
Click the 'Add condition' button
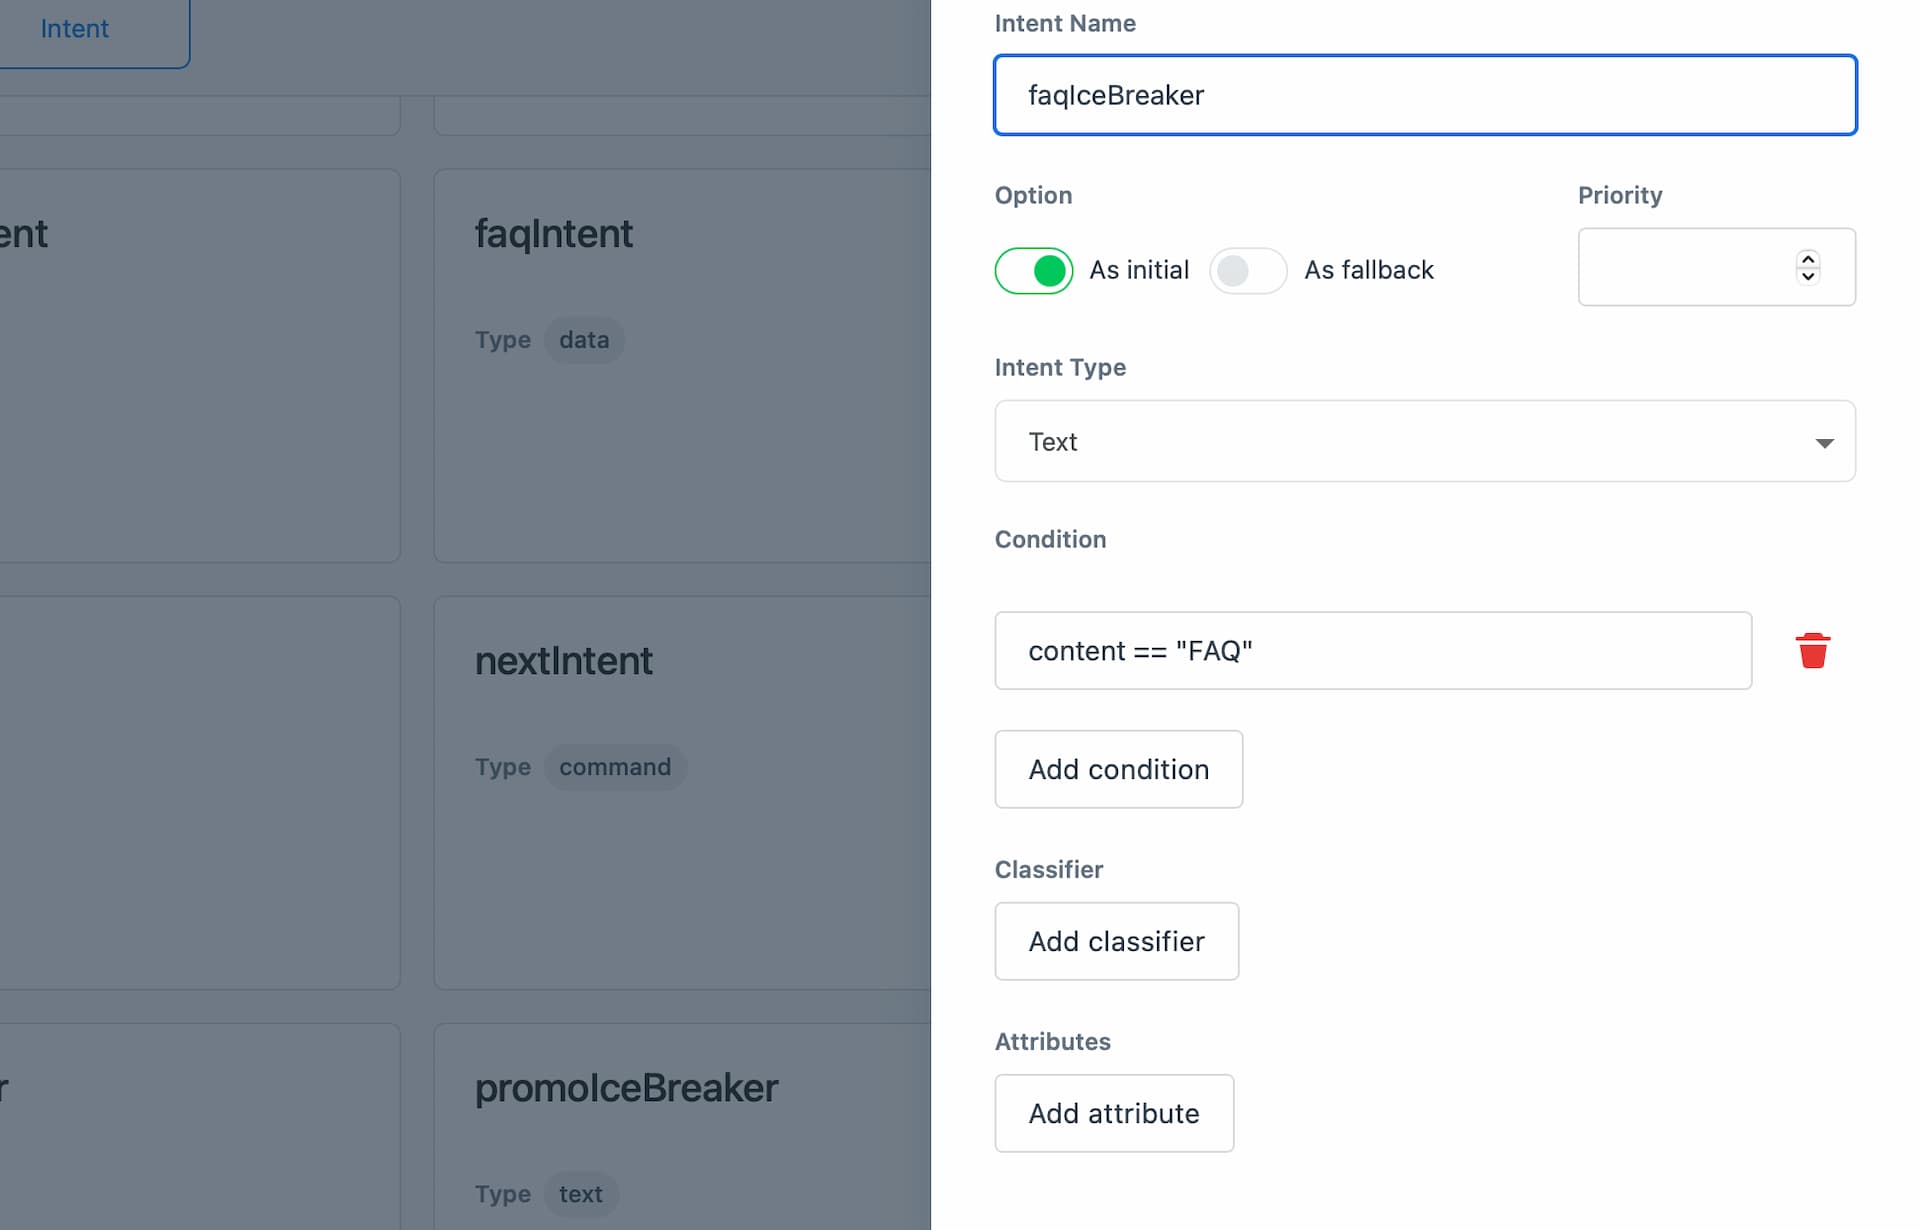coord(1118,768)
